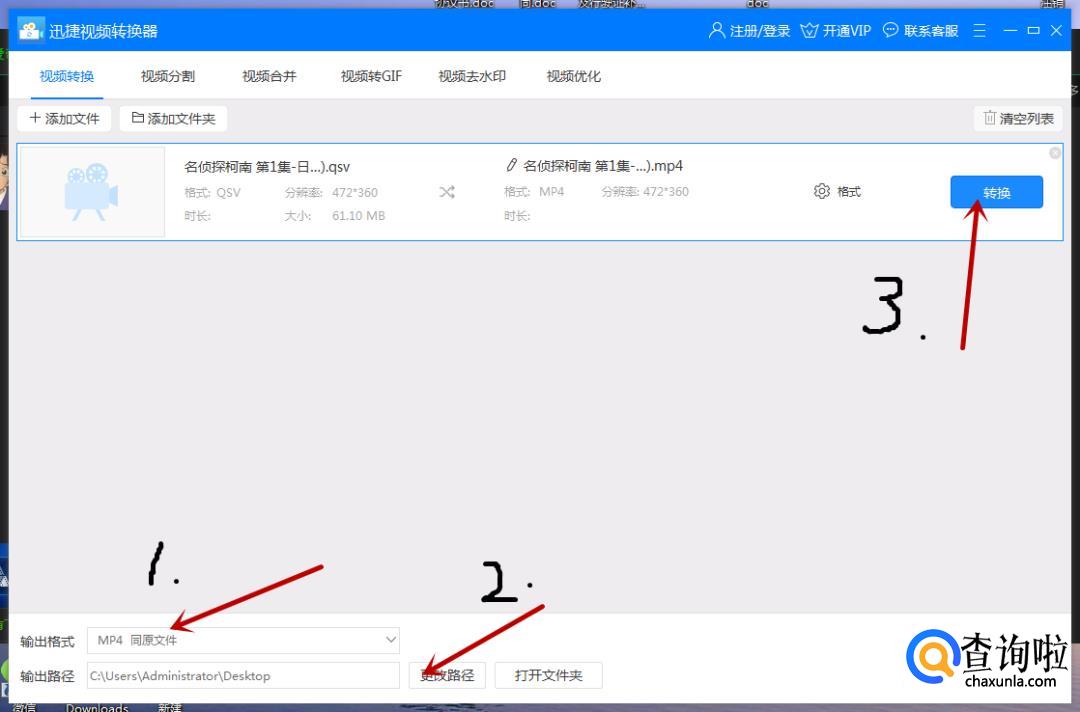The height and width of the screenshot is (712, 1080).
Task: Click the 清空列表 button
Action: pos(1018,118)
